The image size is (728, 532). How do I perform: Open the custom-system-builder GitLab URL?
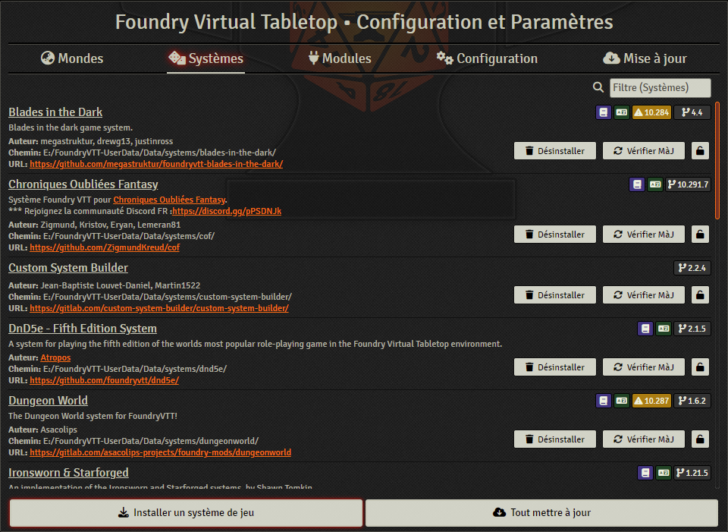point(159,308)
